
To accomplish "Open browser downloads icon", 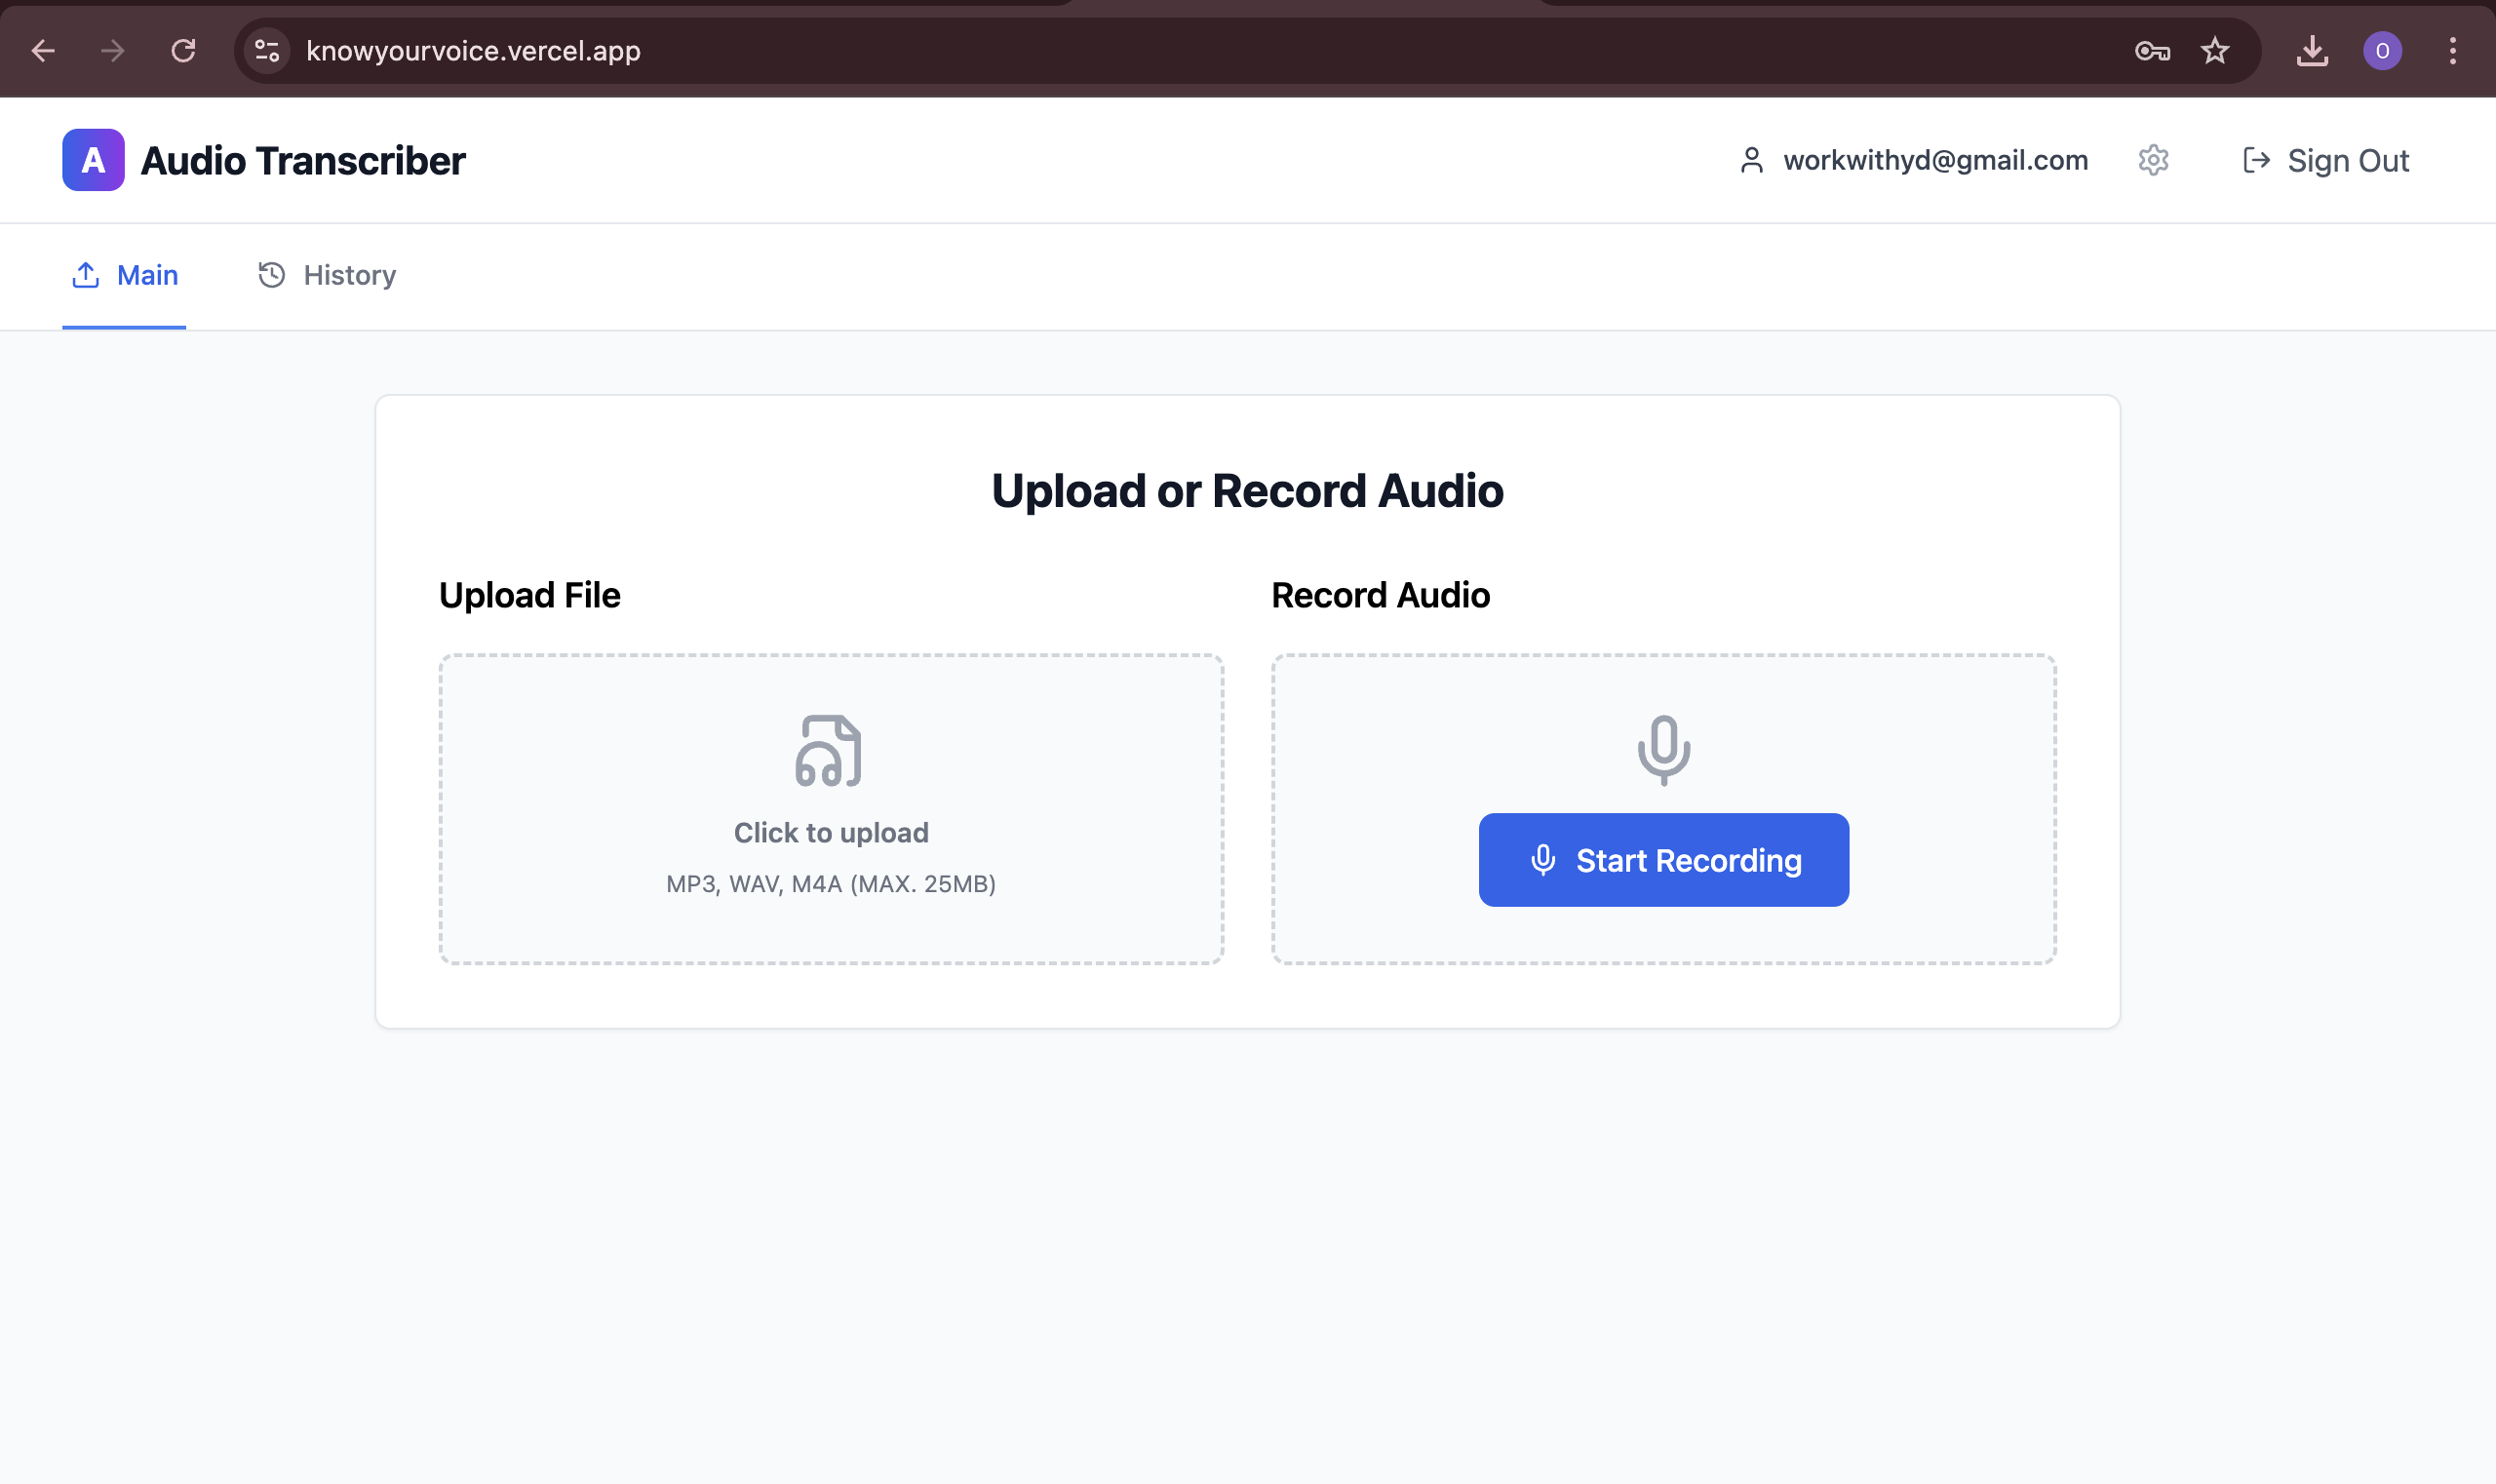I will coord(2312,51).
